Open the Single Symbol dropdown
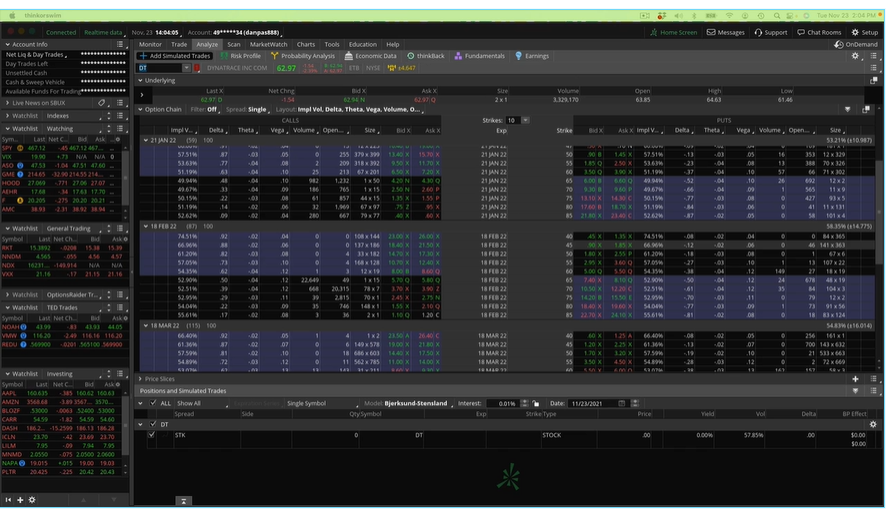Image resolution: width=895 pixels, height=527 pixels. (x=322, y=403)
